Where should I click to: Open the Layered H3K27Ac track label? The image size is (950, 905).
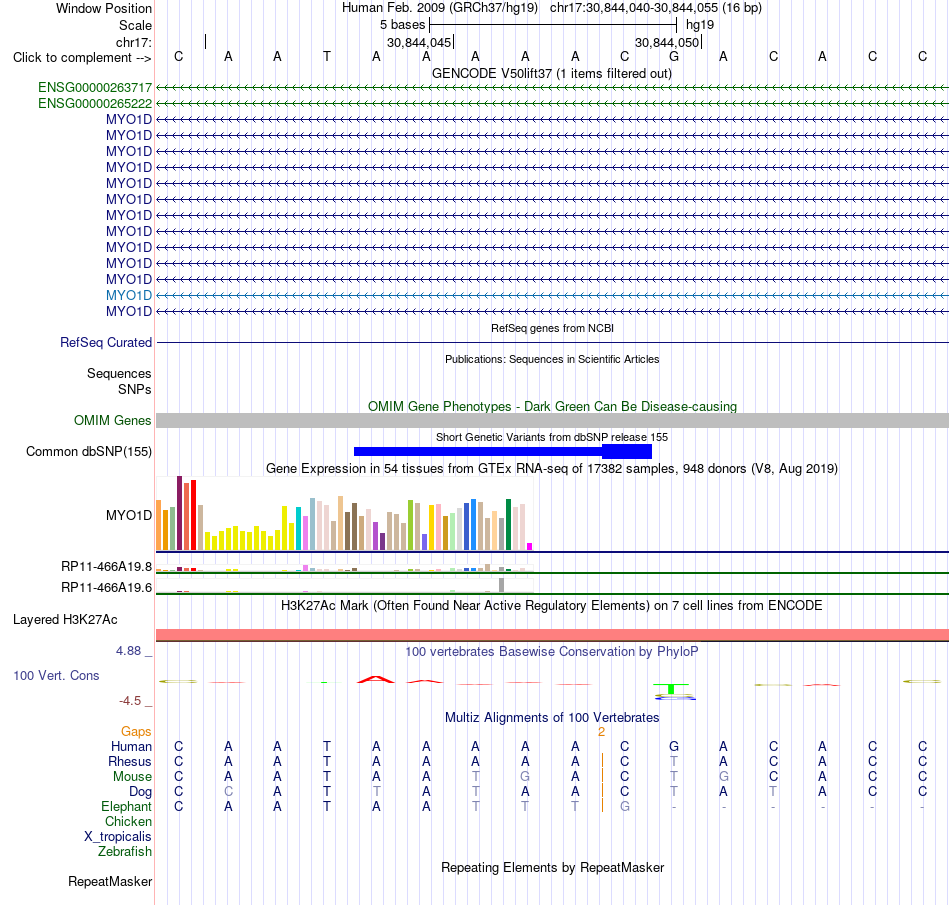tap(65, 620)
